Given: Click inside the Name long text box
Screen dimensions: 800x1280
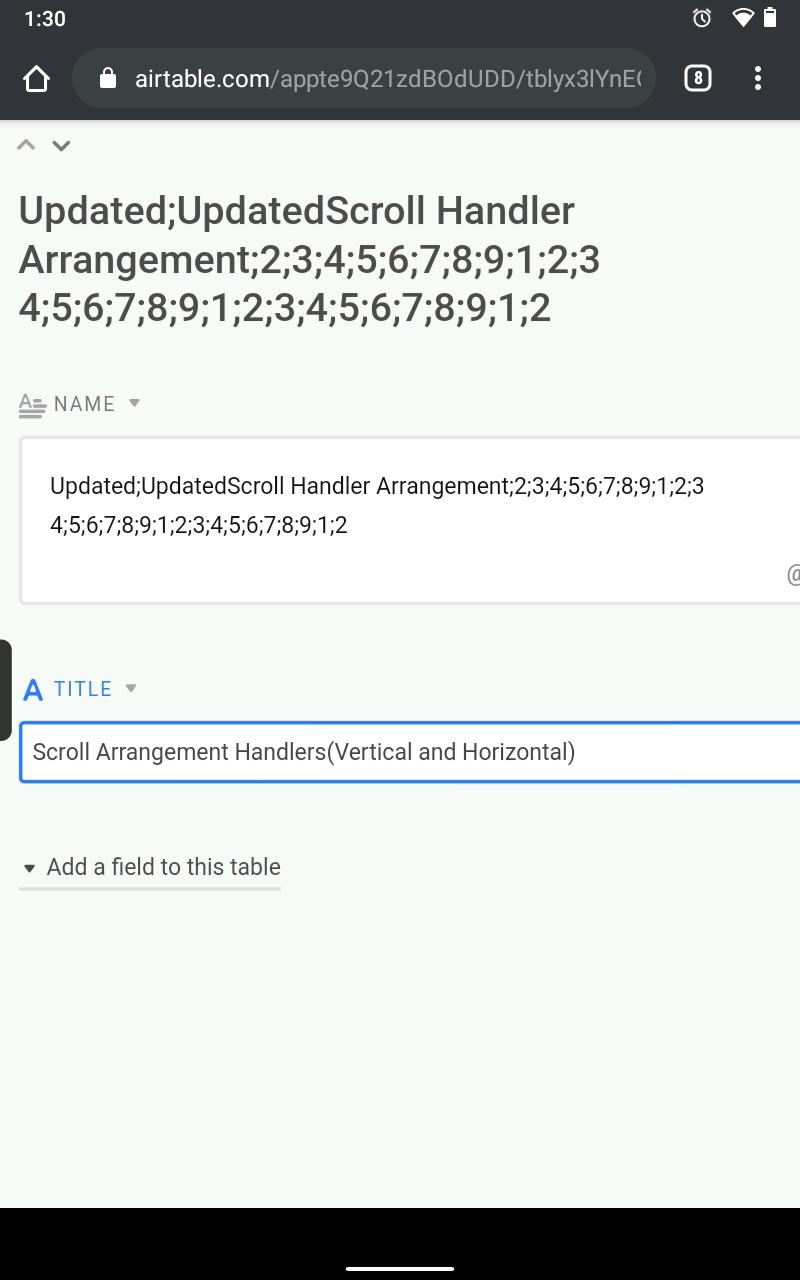Looking at the screenshot, I should [x=410, y=520].
